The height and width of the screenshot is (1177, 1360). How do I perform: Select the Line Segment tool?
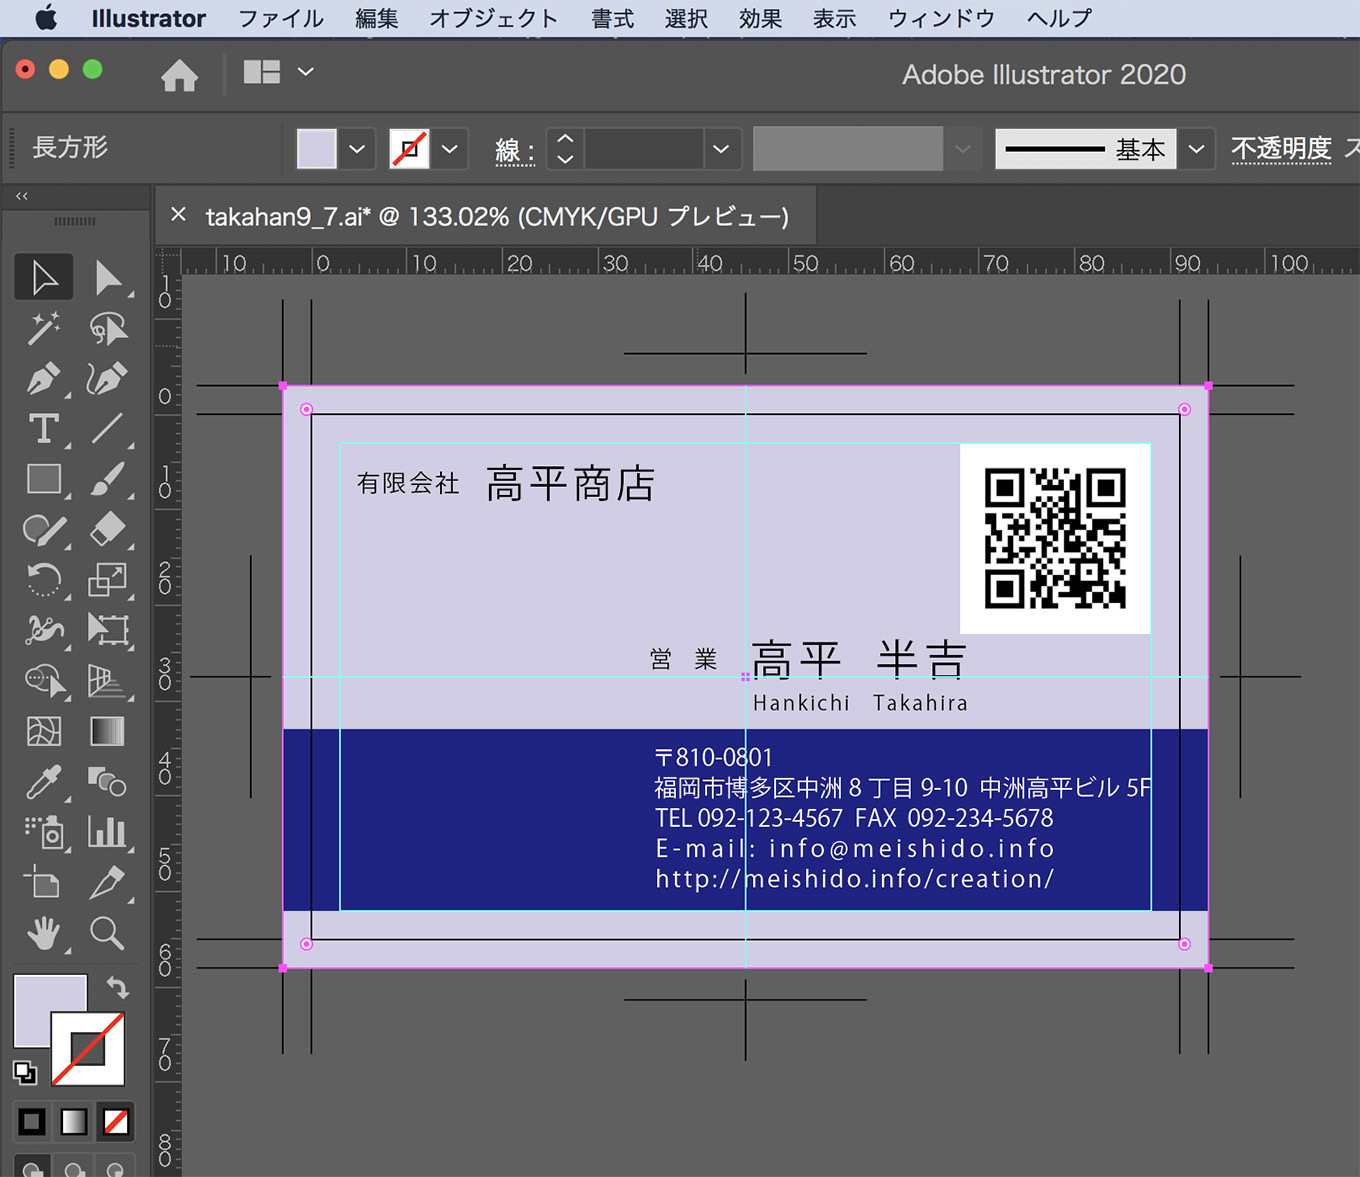[x=108, y=429]
